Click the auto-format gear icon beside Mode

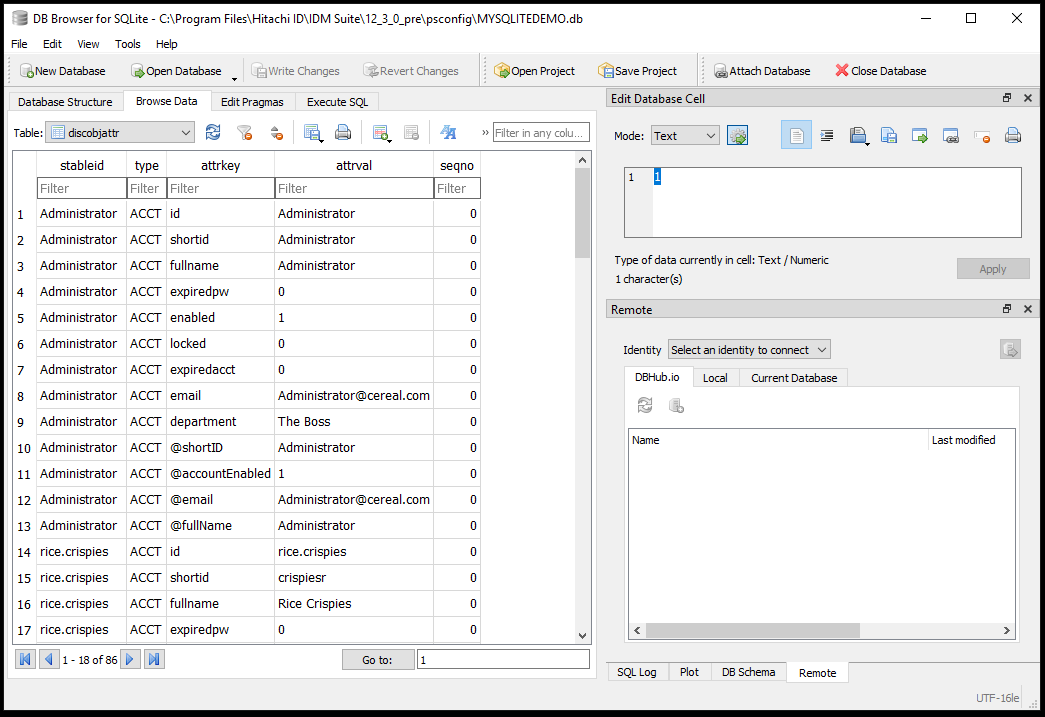[738, 136]
